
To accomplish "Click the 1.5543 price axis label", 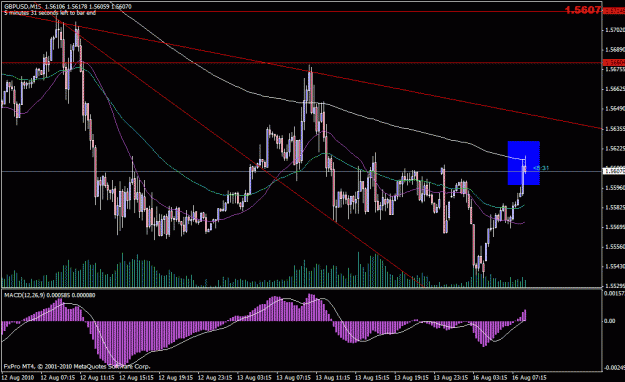I will (x=614, y=266).
